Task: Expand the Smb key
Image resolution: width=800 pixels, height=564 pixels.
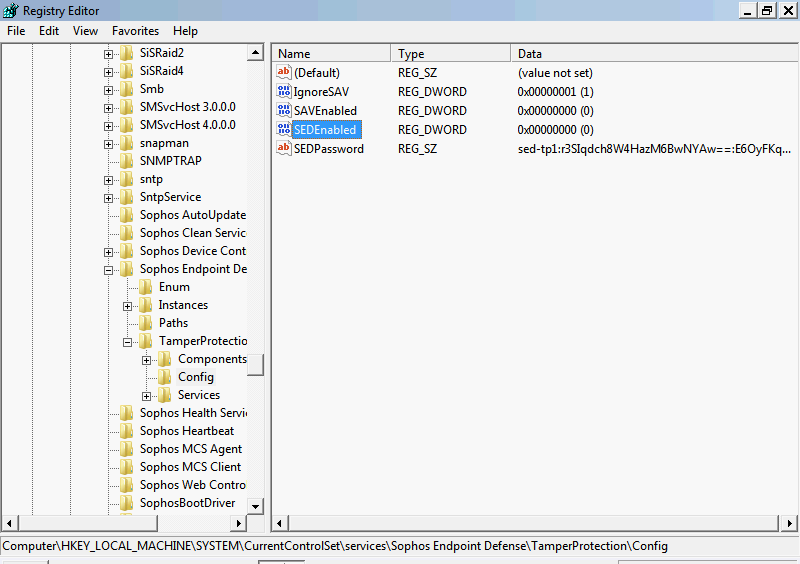Action: point(108,90)
